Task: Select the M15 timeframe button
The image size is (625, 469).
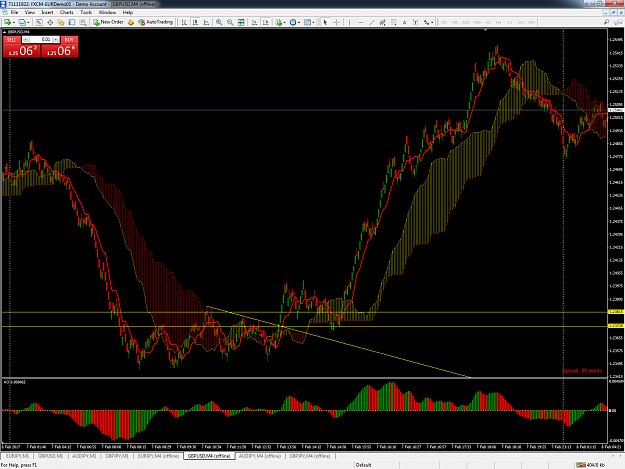Action: click(x=466, y=22)
